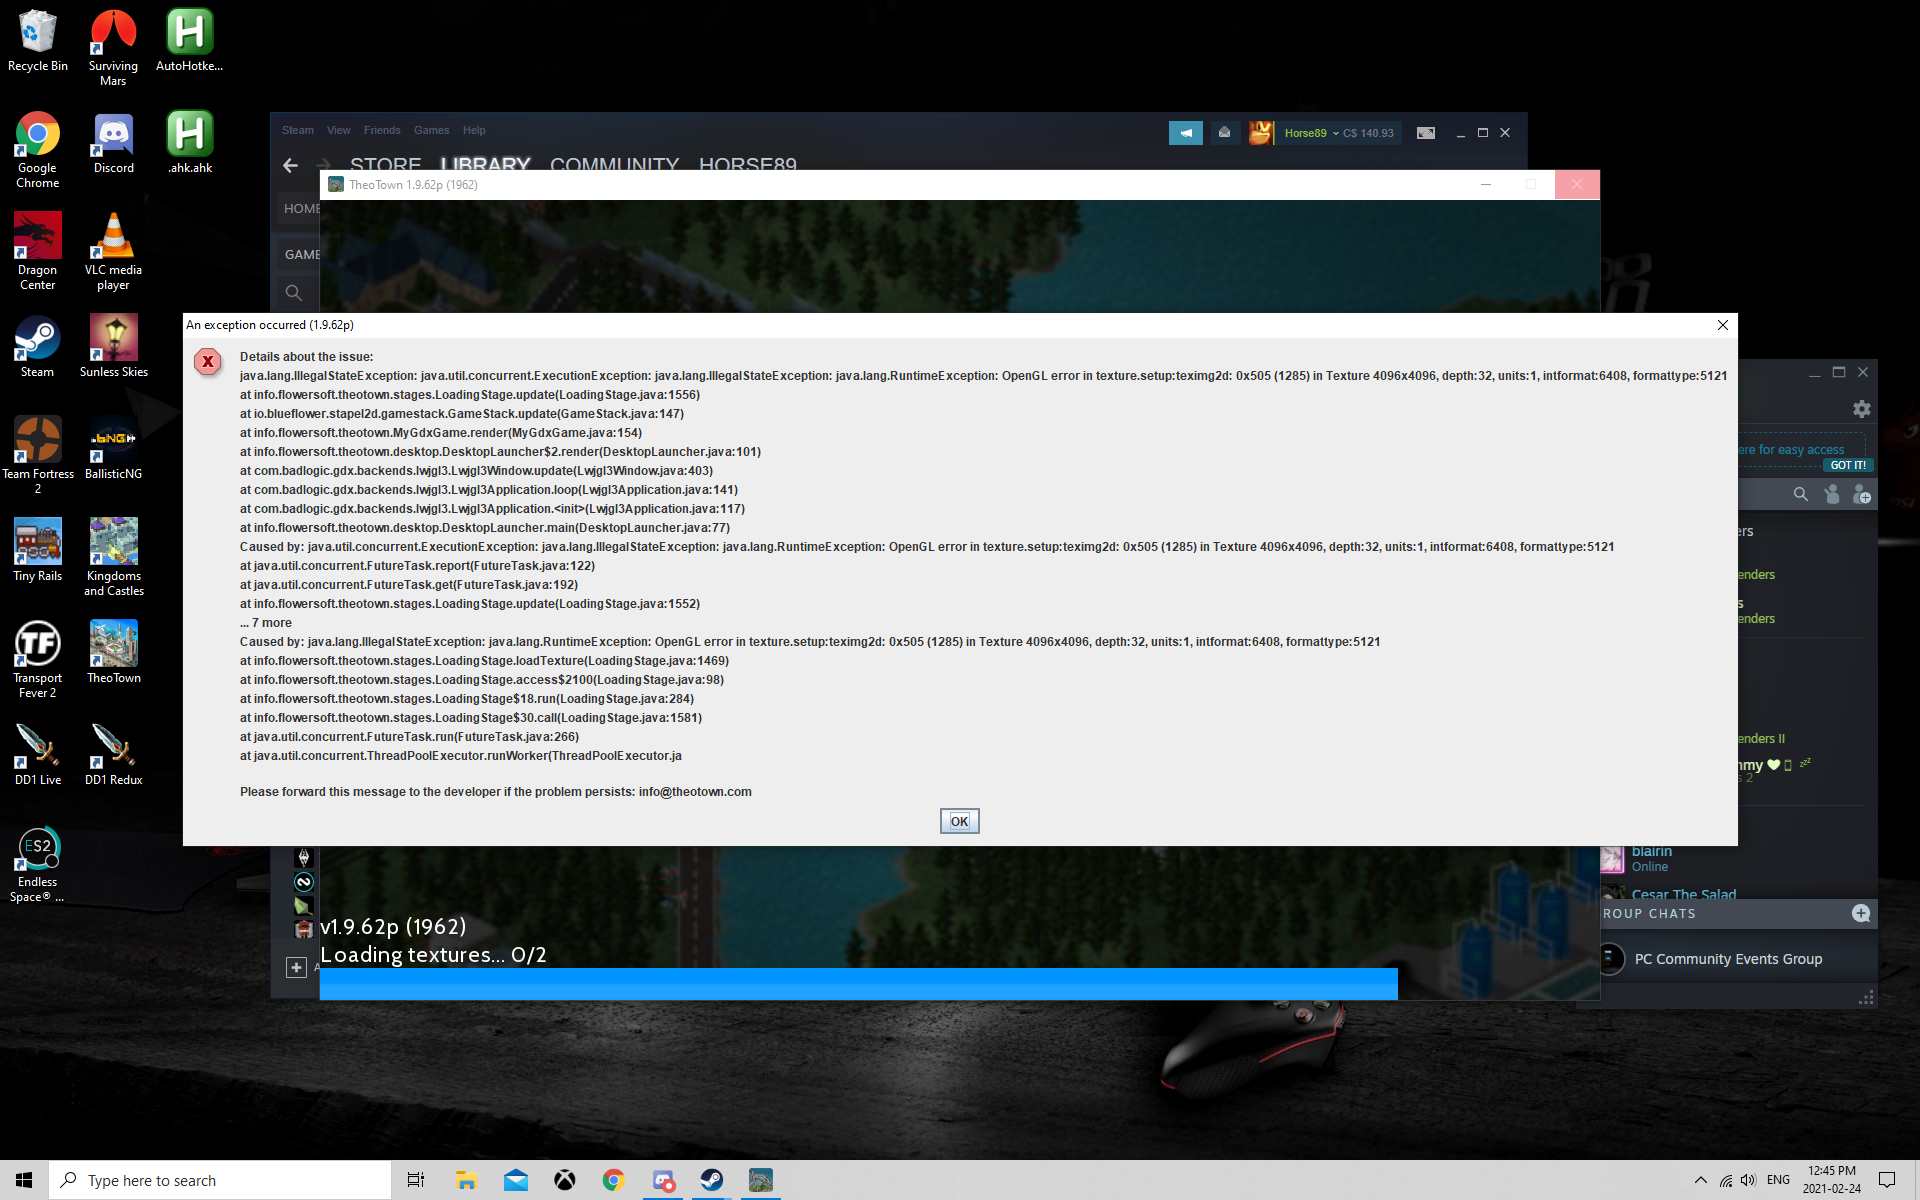Open the Friends menu in Steam
The image size is (1920, 1200).
coord(381,130)
